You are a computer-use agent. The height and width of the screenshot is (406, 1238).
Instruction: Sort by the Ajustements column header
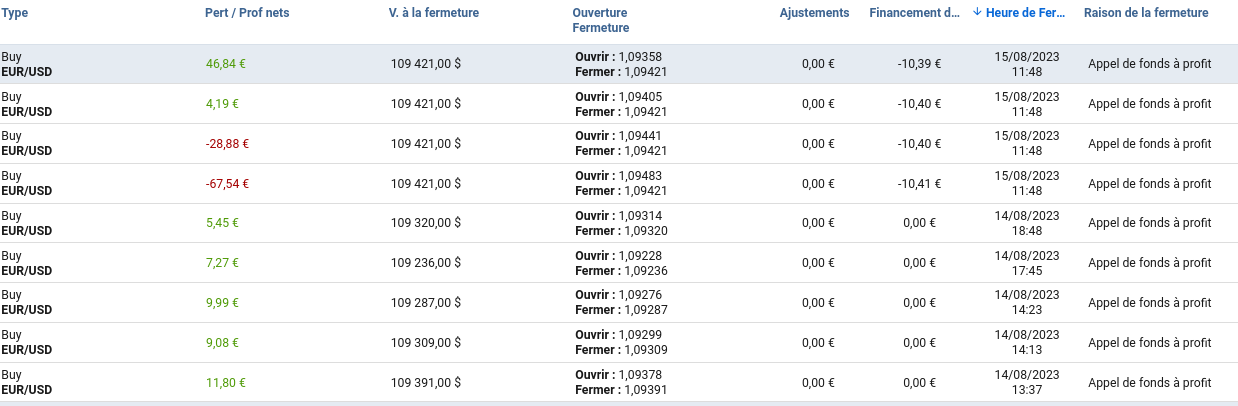[814, 13]
